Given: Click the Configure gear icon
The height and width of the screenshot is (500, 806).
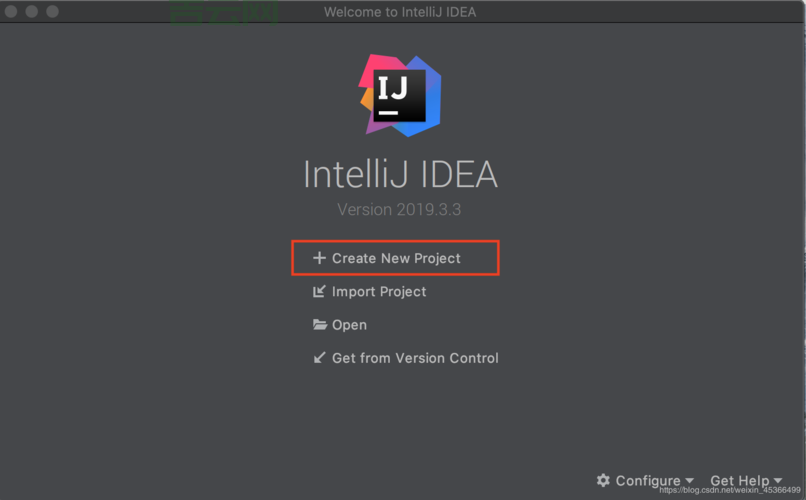Looking at the screenshot, I should tap(603, 480).
